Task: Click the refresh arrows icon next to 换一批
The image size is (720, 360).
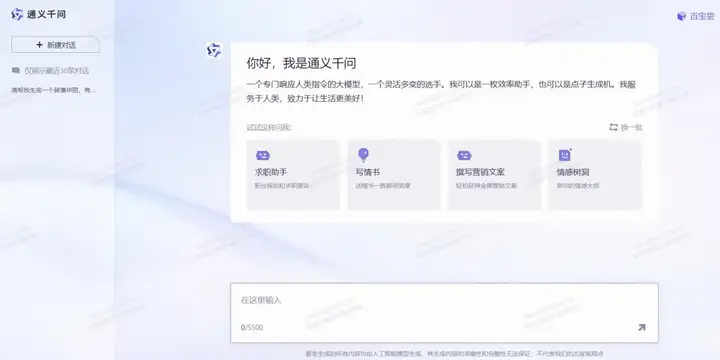Action: click(x=613, y=127)
